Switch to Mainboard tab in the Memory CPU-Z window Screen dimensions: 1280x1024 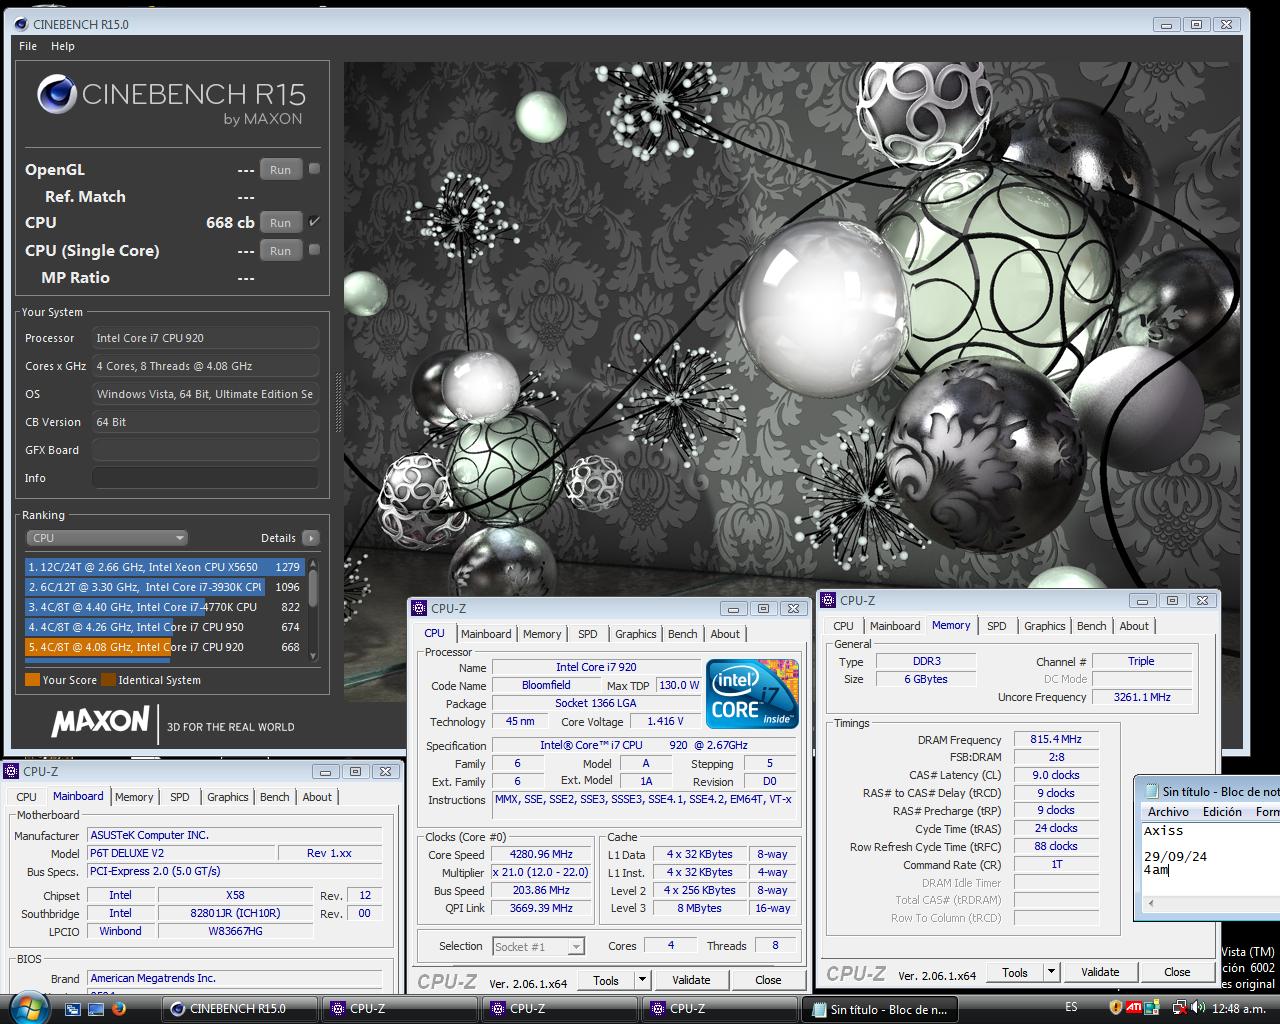895,626
